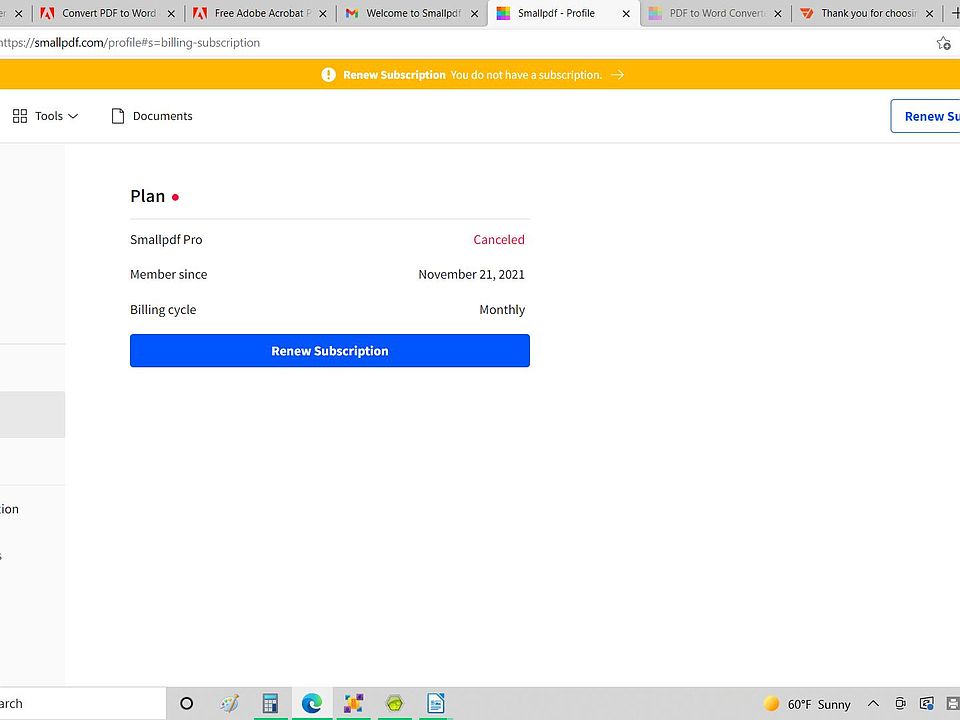Open LibreOffice Writer document on the taskbar
960x720 pixels.
(436, 703)
